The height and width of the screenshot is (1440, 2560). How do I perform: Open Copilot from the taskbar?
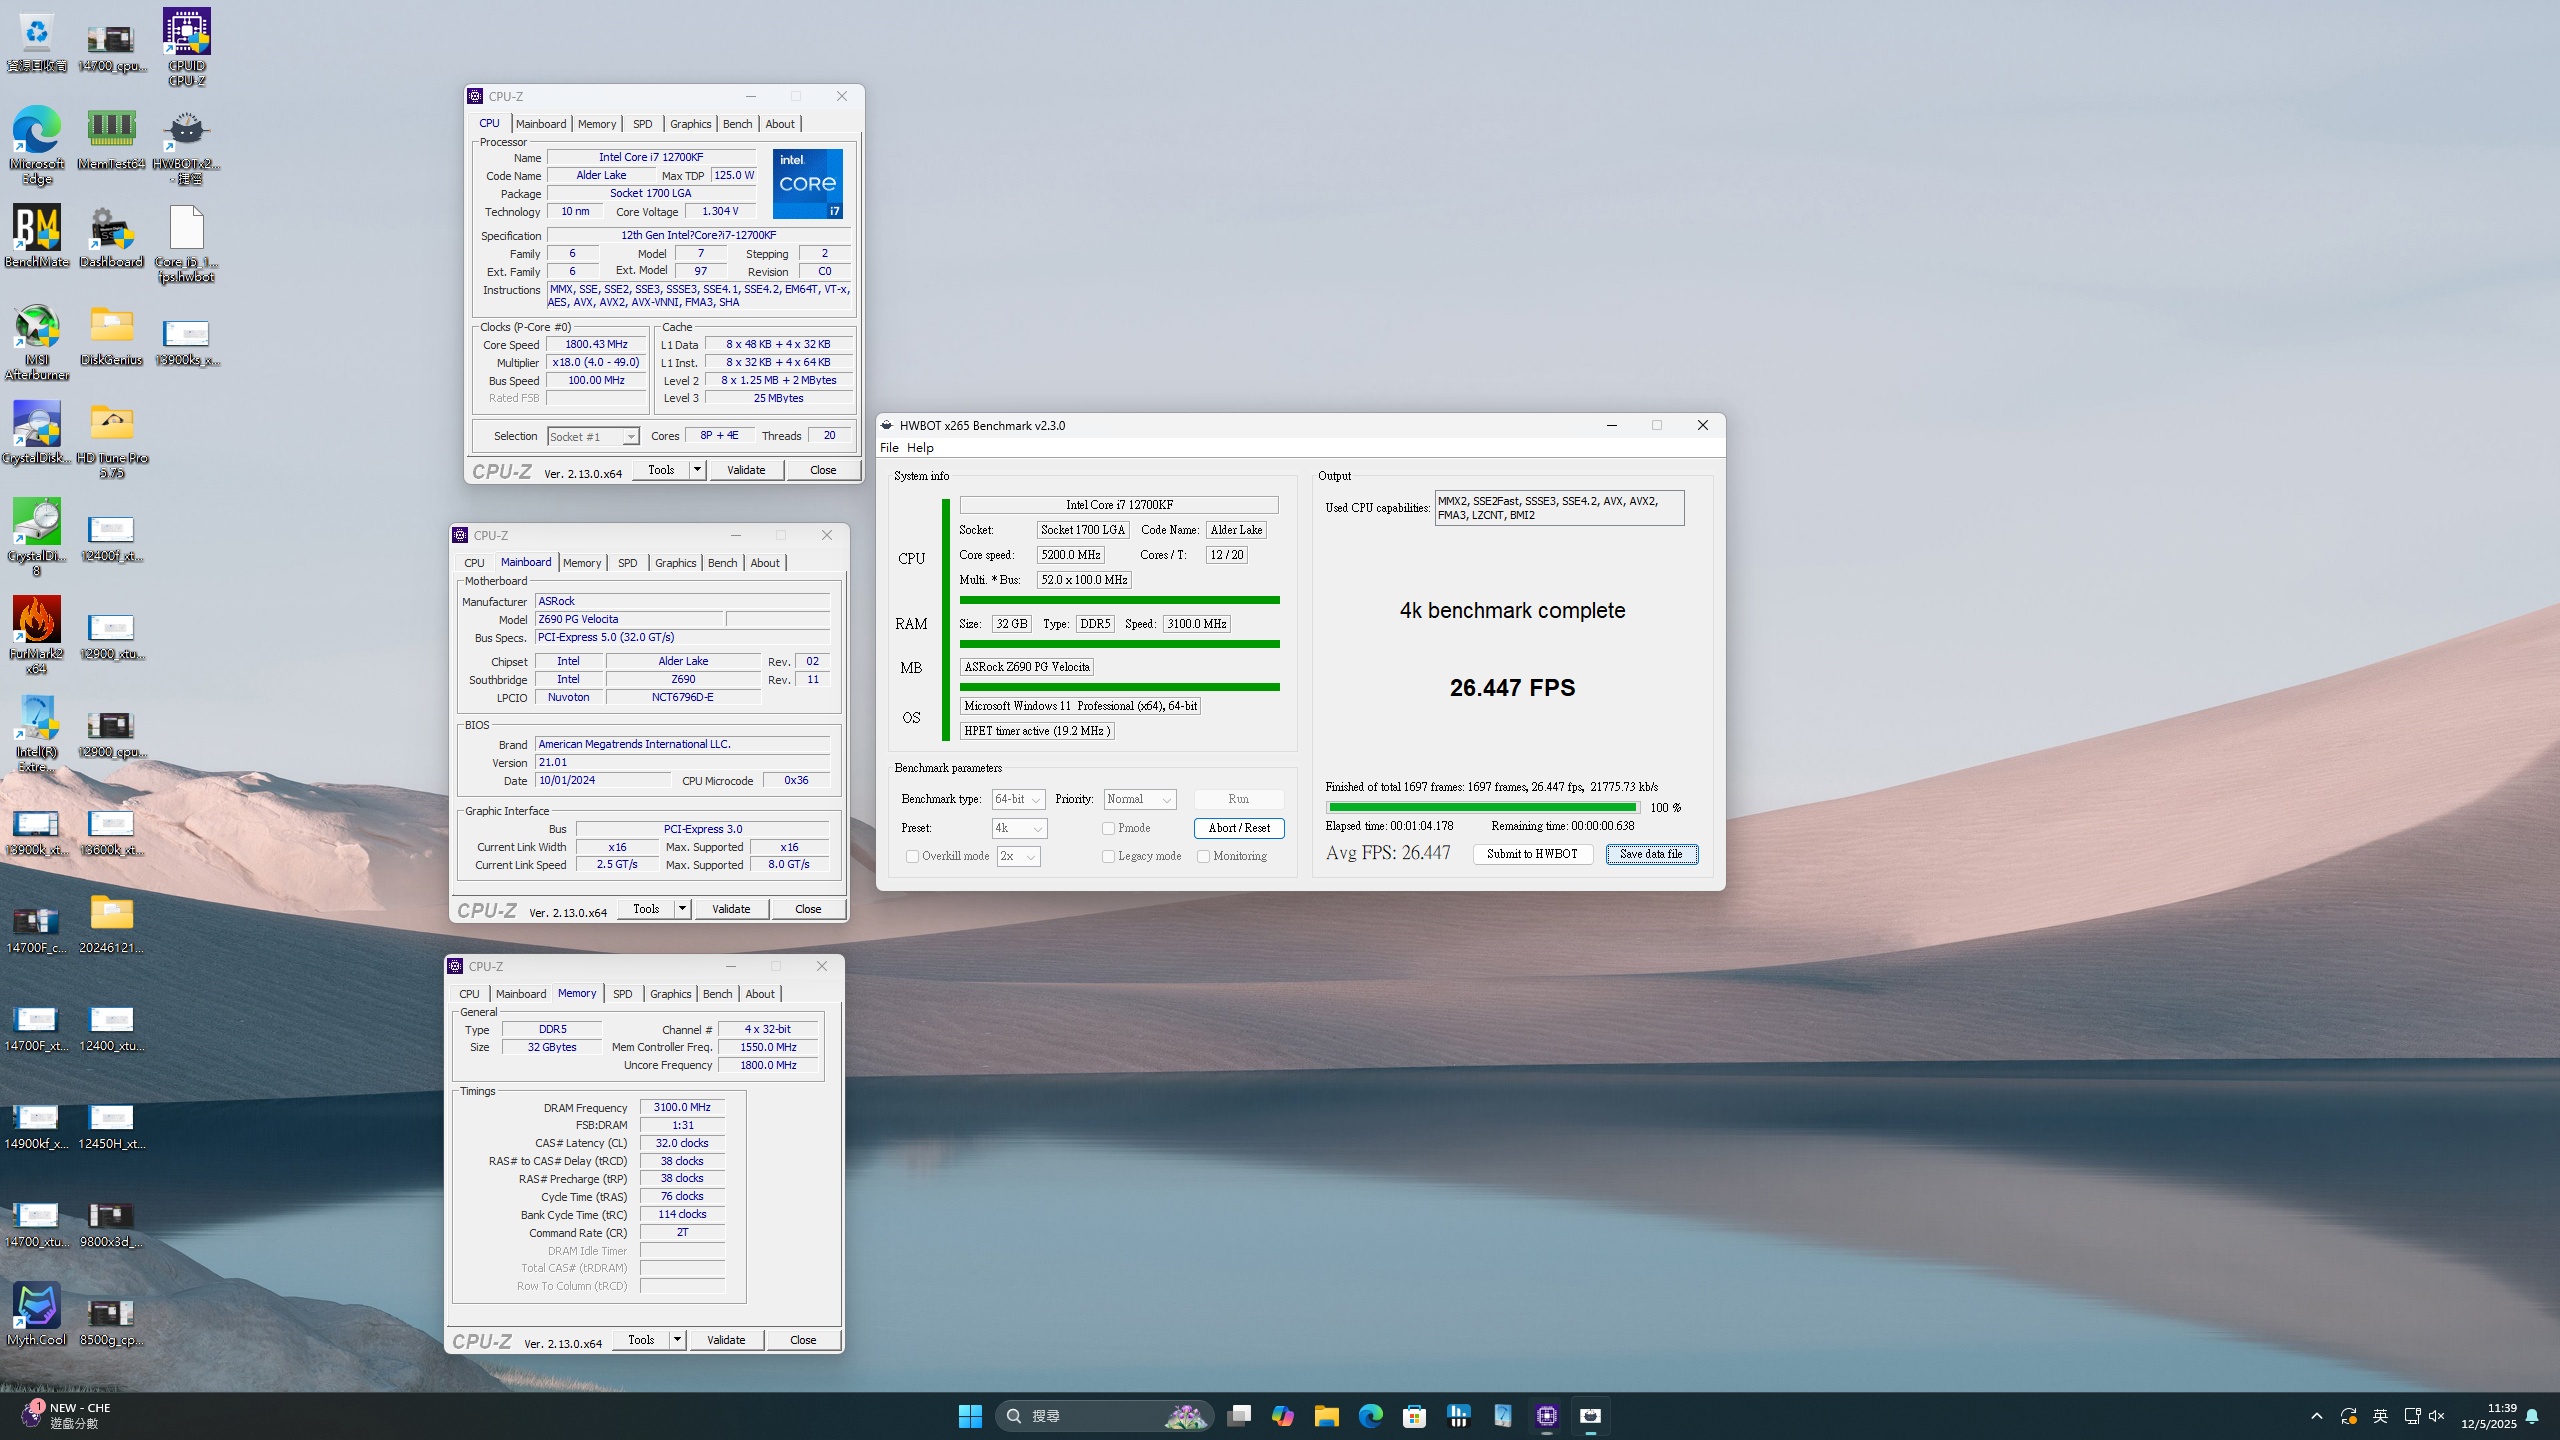point(1283,1416)
